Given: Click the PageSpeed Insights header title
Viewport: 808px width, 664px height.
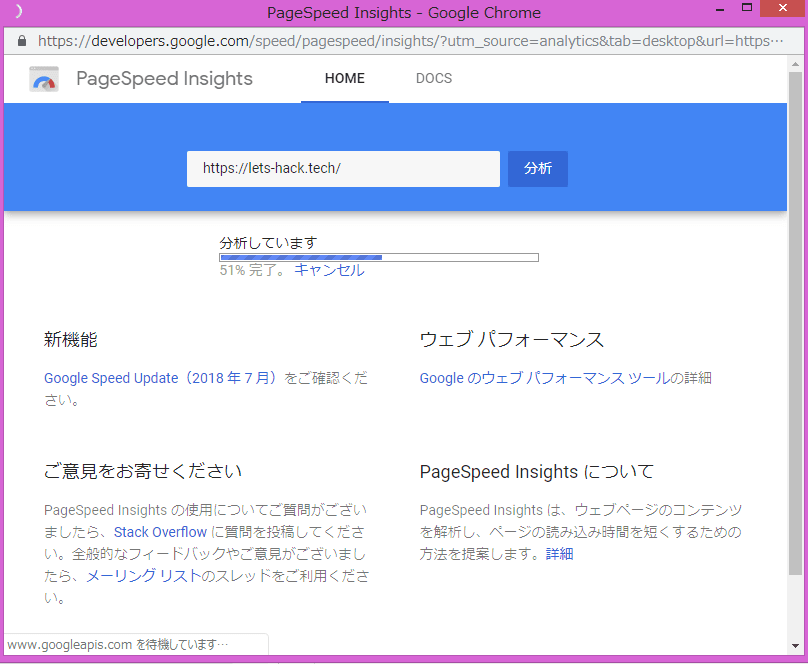Looking at the screenshot, I should pos(164,79).
